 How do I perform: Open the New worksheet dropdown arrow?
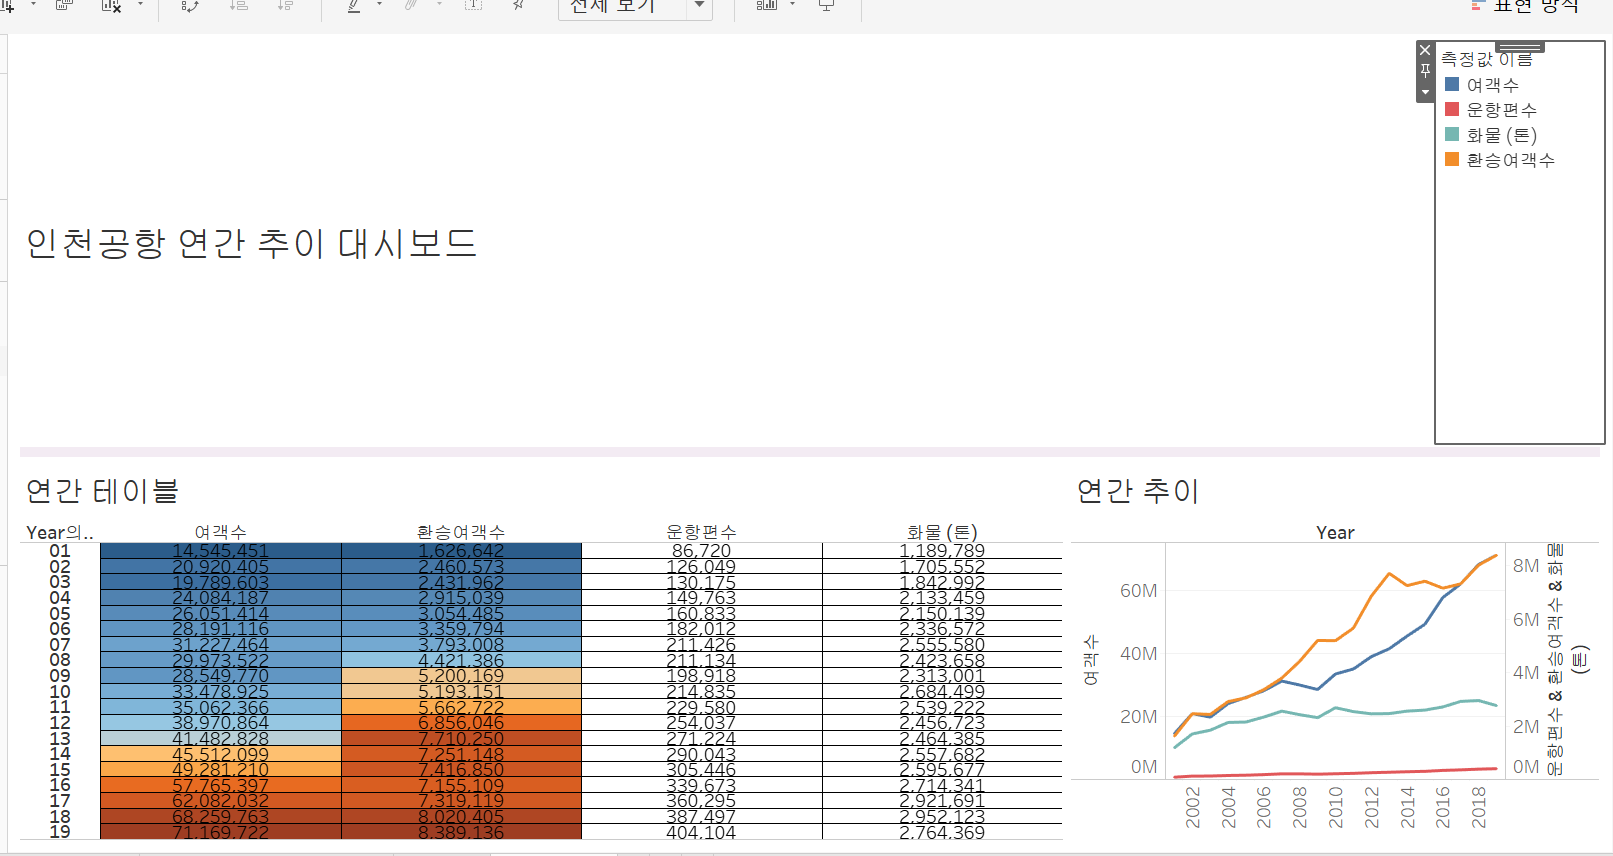pos(33,5)
